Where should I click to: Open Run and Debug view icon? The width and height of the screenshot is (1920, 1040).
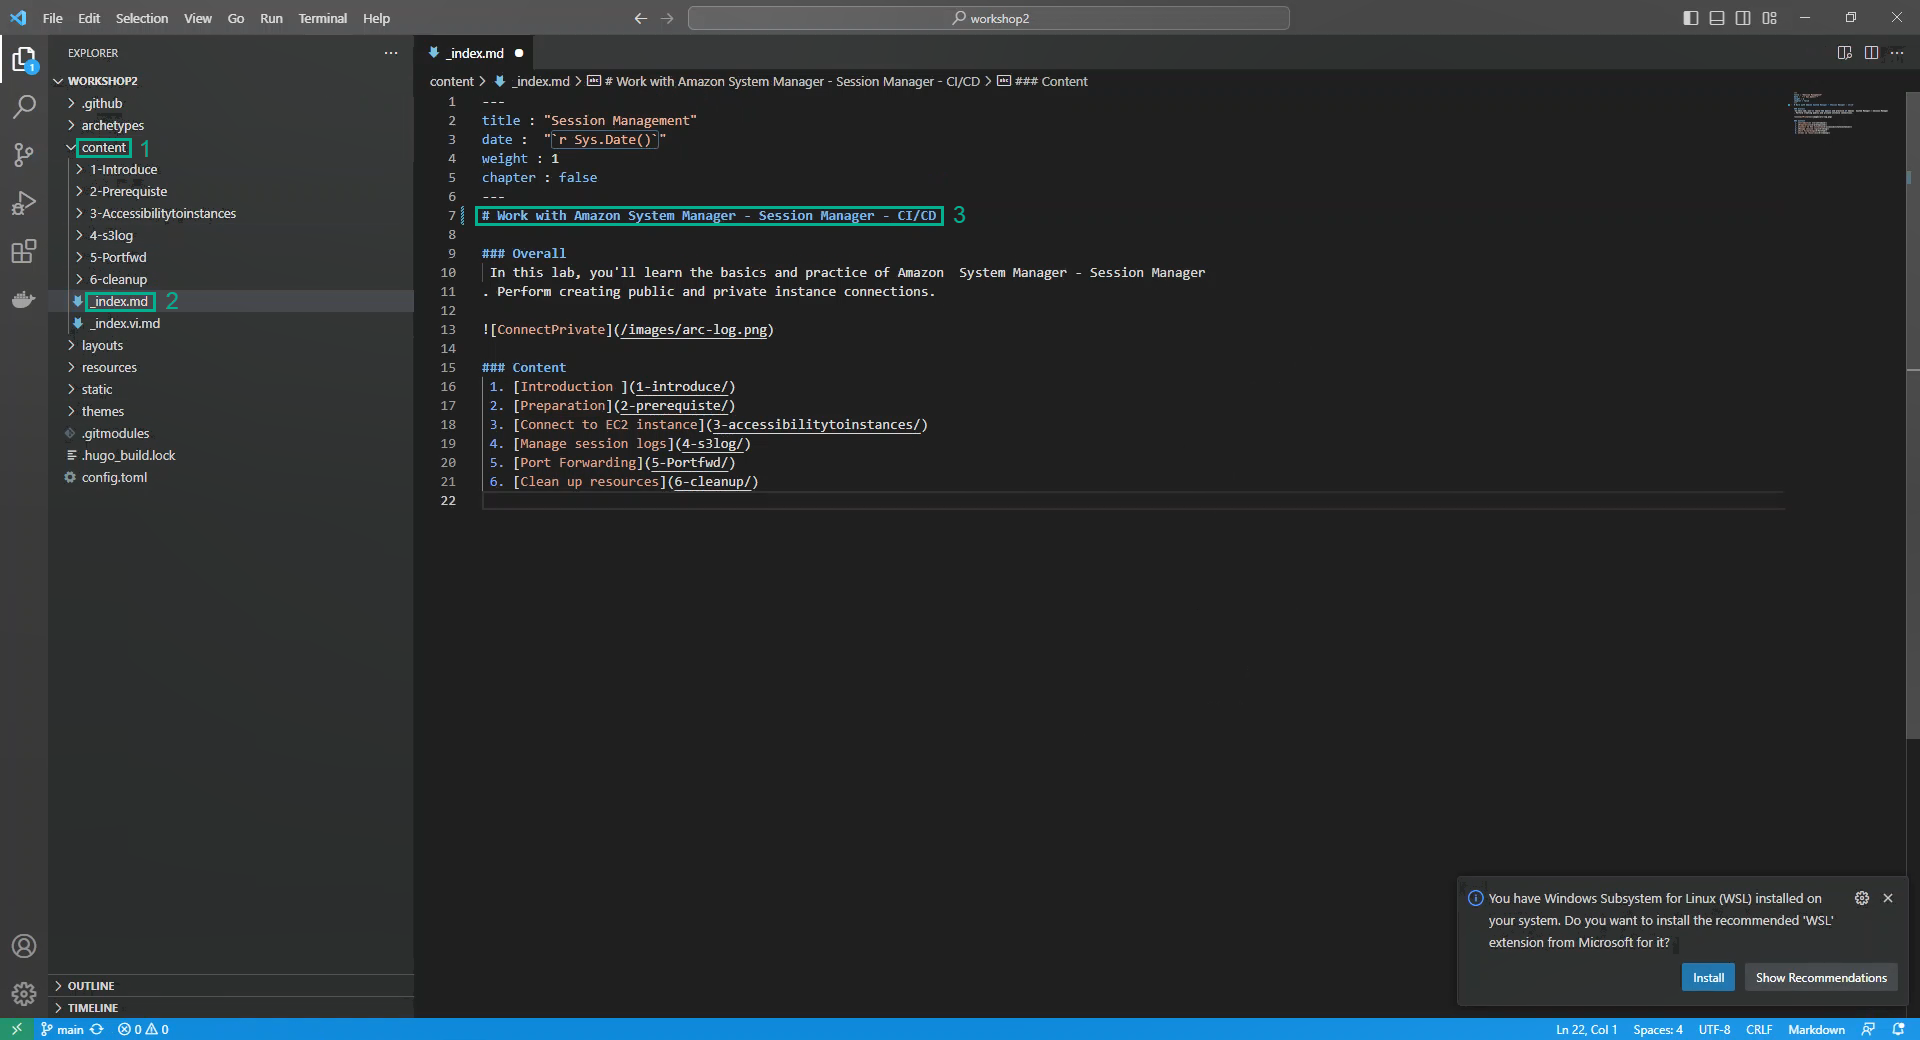24,203
